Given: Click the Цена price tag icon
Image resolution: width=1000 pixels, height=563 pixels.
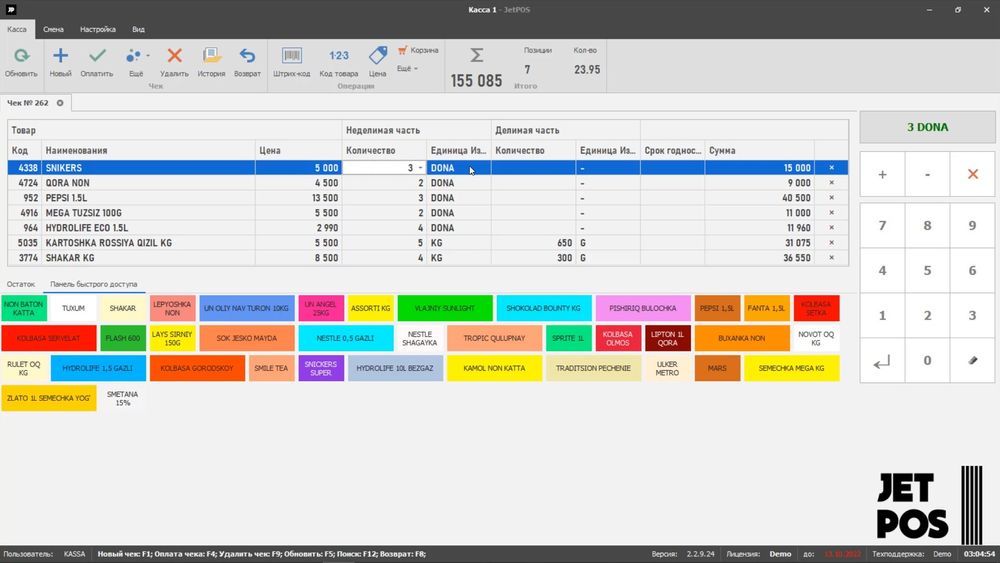Looking at the screenshot, I should (x=378, y=56).
